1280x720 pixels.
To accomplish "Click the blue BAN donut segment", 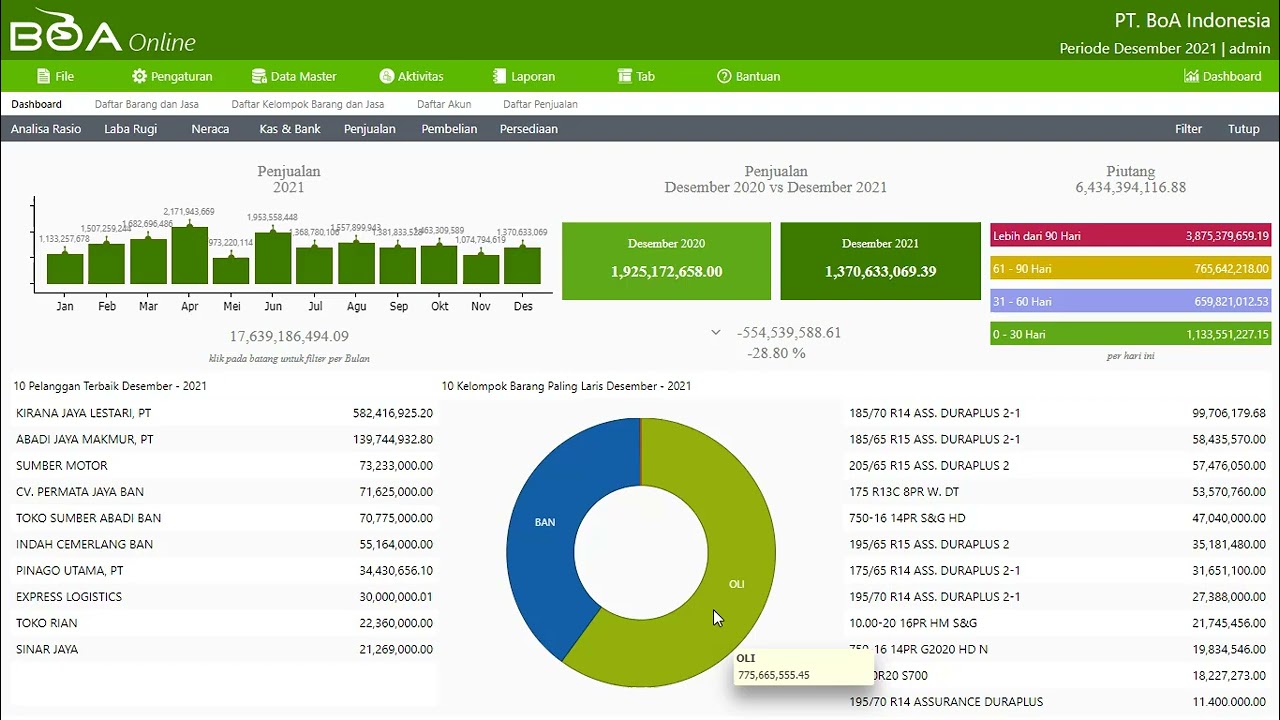I will tap(545, 521).
